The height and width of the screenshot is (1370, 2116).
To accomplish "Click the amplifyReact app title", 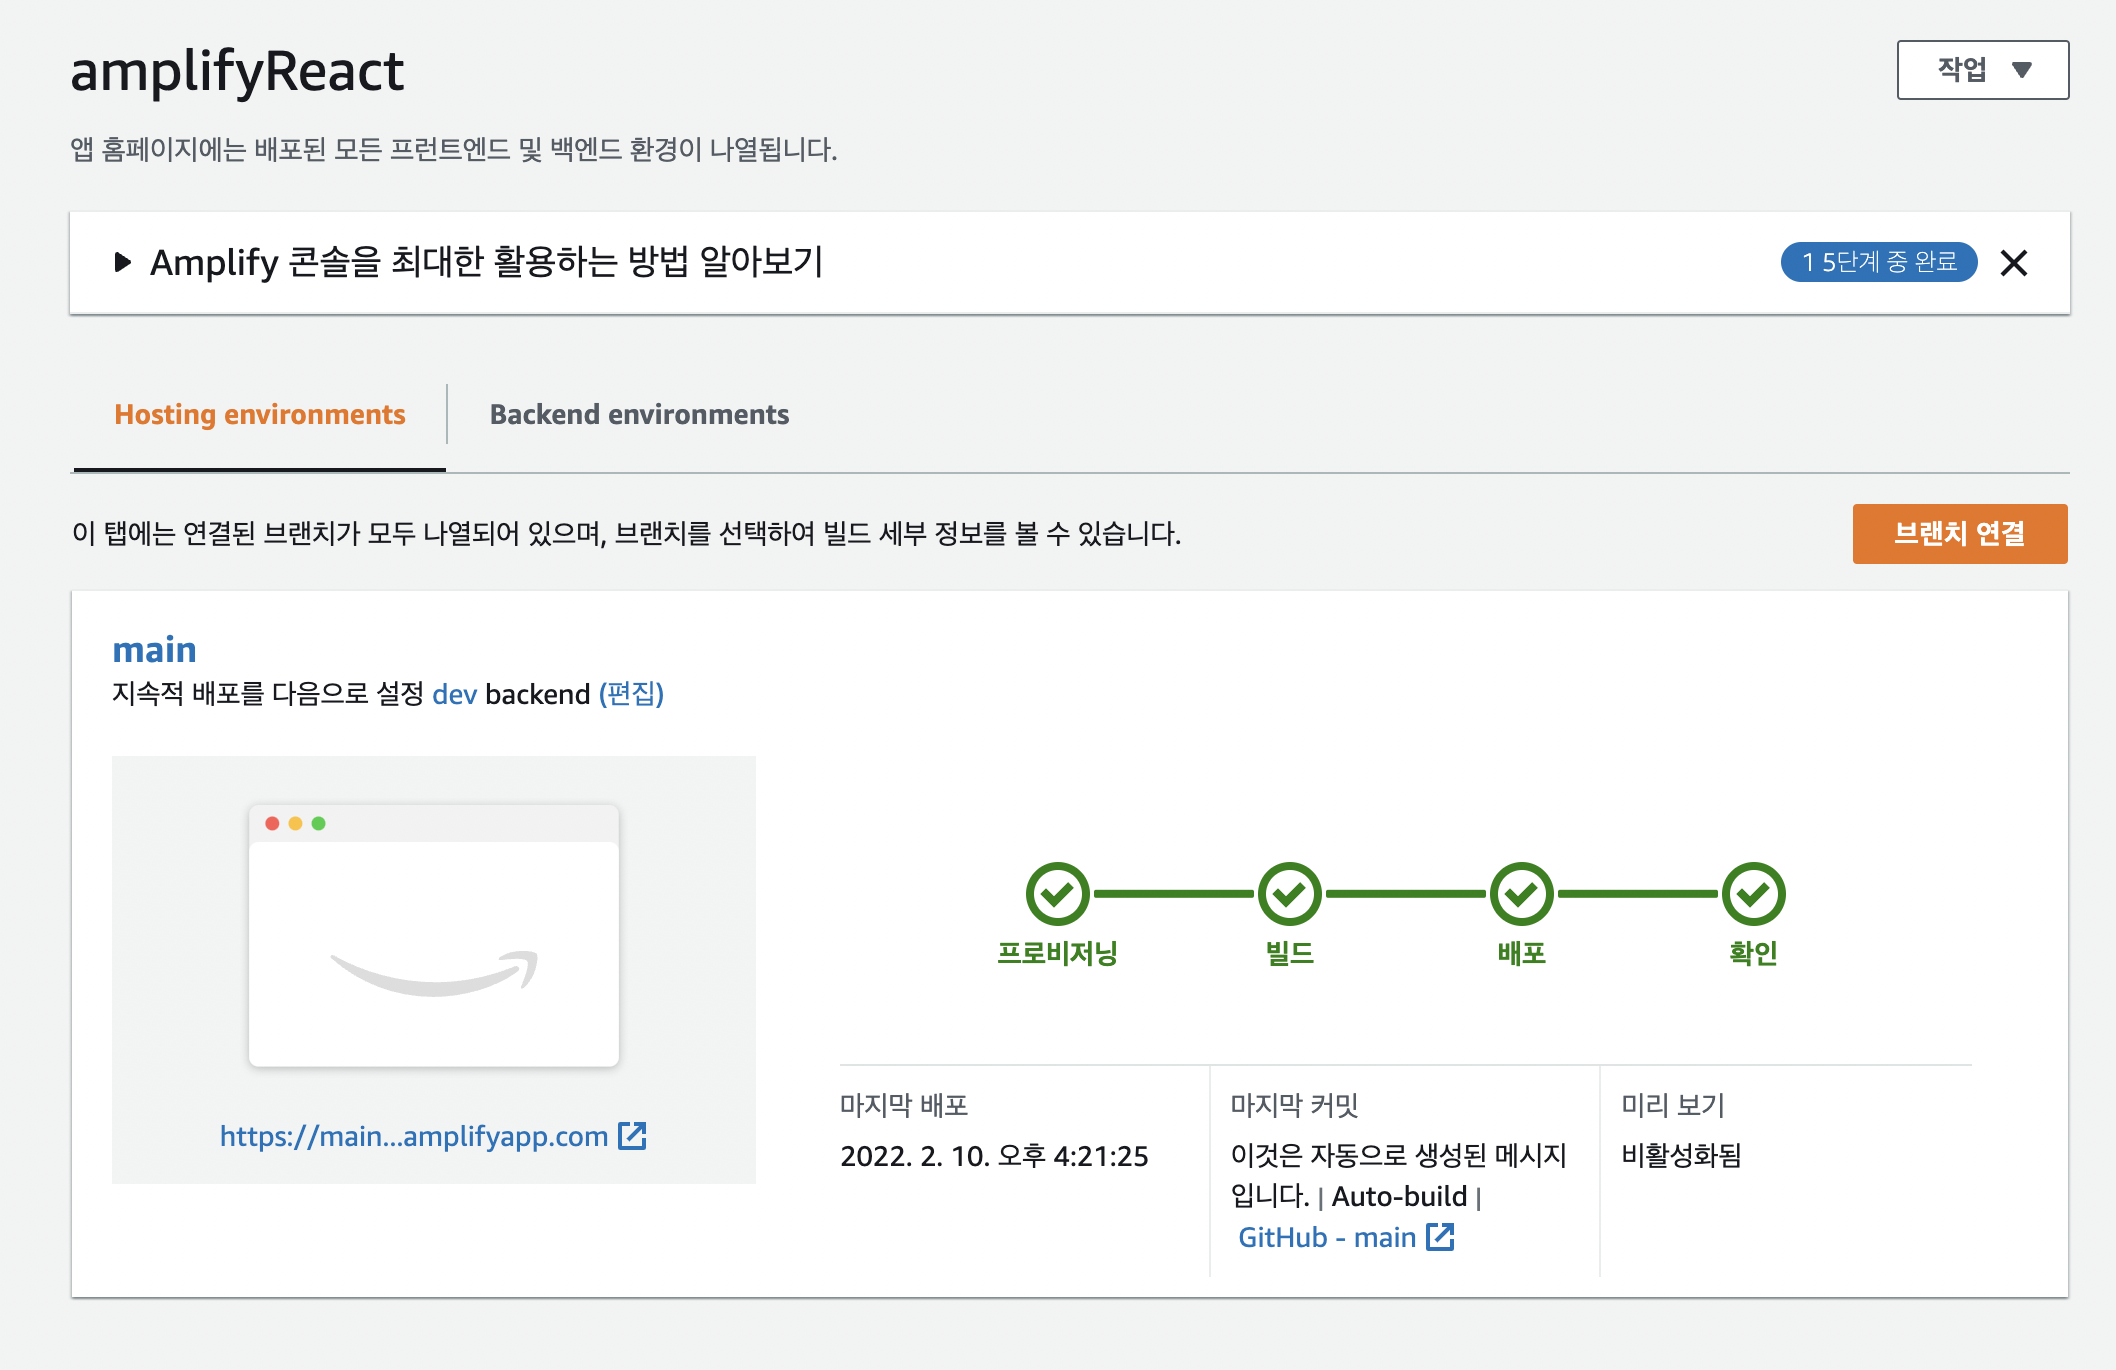I will pyautogui.click(x=237, y=72).
